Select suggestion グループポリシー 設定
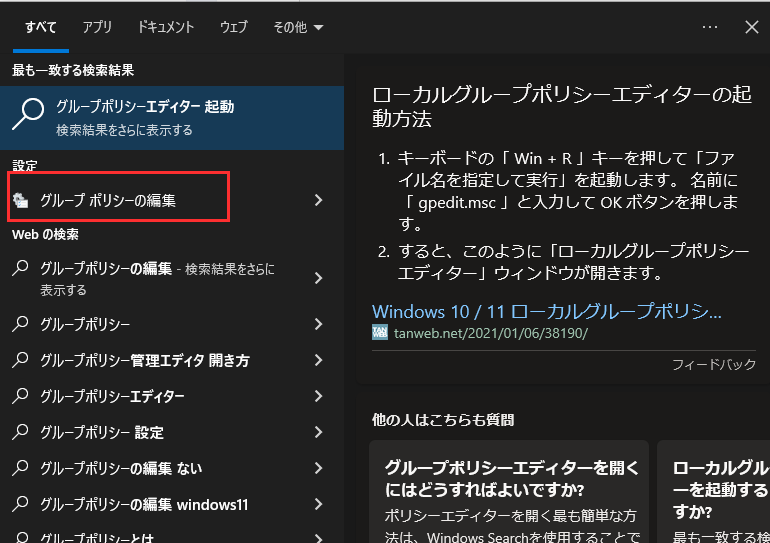 (x=172, y=432)
